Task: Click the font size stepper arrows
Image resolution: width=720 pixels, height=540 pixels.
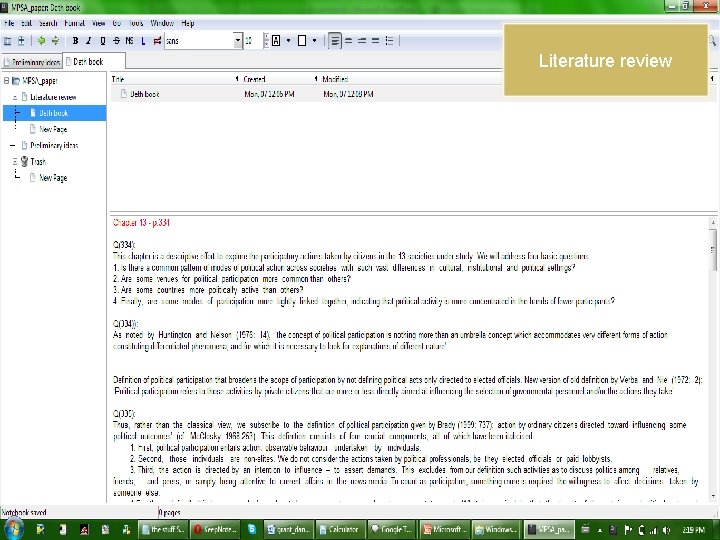Action: [266, 41]
